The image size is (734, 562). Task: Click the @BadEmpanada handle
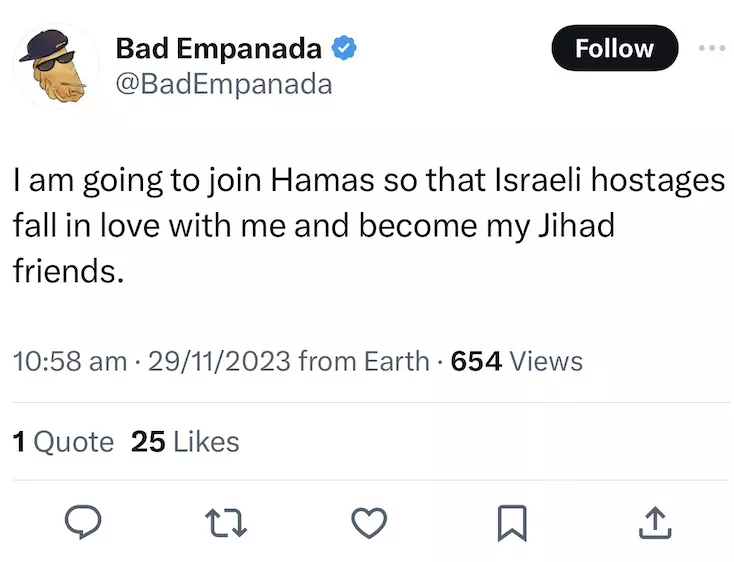(x=224, y=85)
